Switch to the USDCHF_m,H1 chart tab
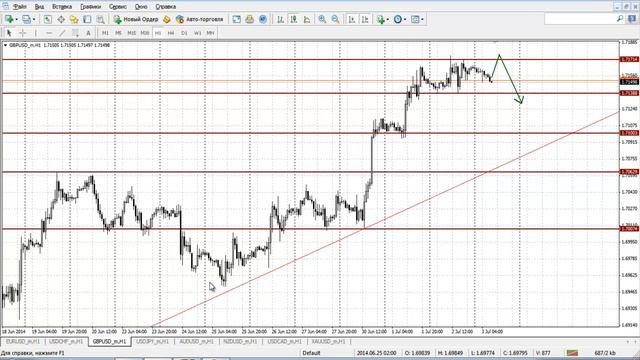The image size is (640, 360). [x=66, y=341]
